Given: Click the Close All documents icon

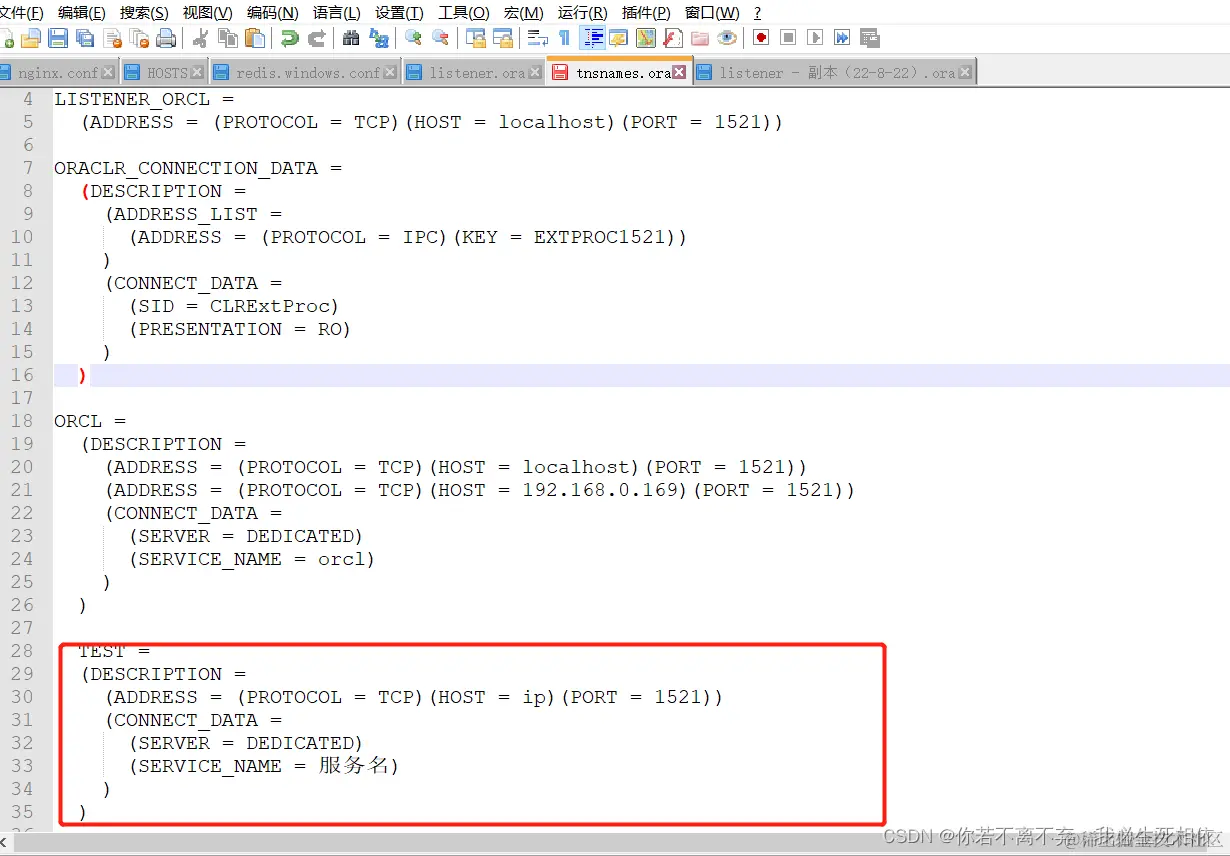Looking at the screenshot, I should 139,38.
